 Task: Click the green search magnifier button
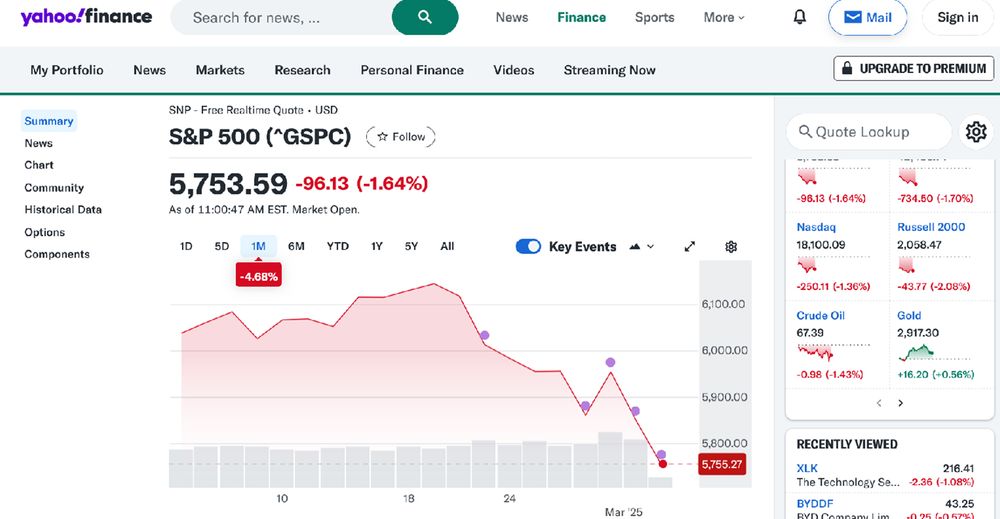tap(425, 17)
